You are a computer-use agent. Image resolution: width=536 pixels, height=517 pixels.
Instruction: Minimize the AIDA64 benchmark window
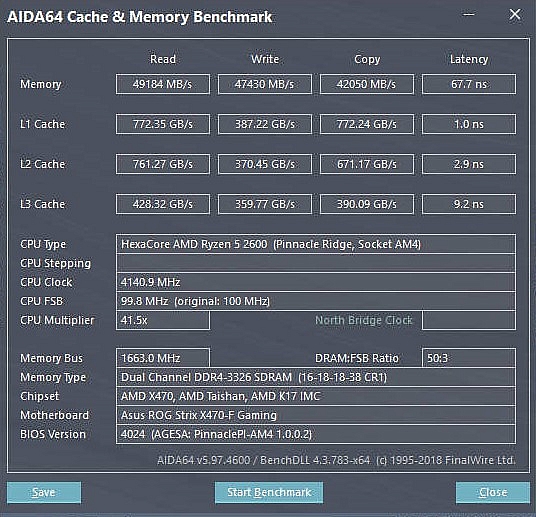click(x=468, y=15)
